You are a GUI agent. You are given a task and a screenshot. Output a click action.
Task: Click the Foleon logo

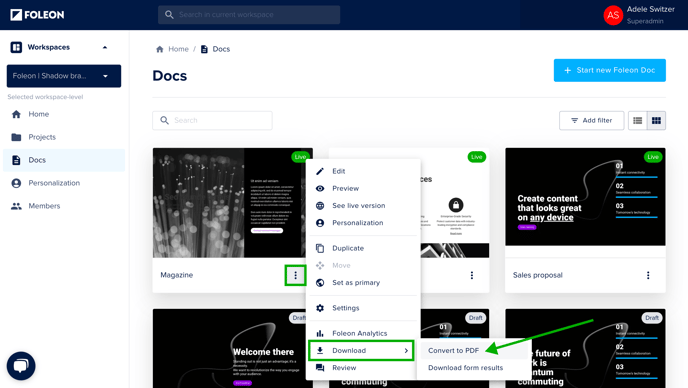point(37,15)
